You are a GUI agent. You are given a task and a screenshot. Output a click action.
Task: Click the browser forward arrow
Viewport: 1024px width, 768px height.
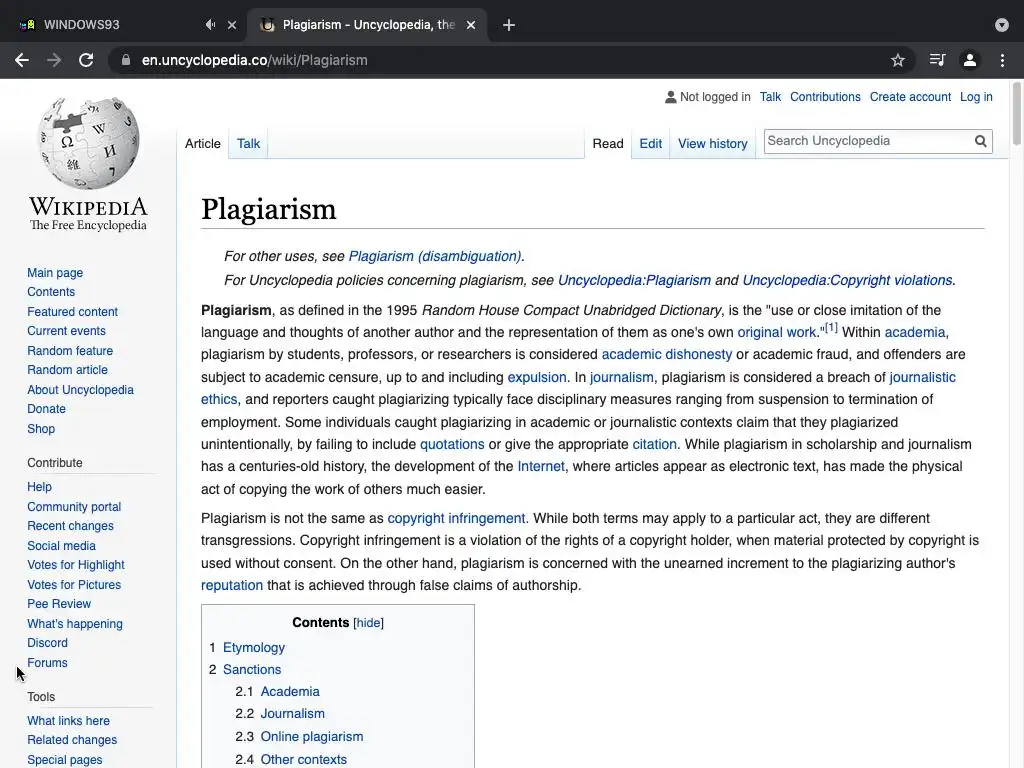click(54, 60)
